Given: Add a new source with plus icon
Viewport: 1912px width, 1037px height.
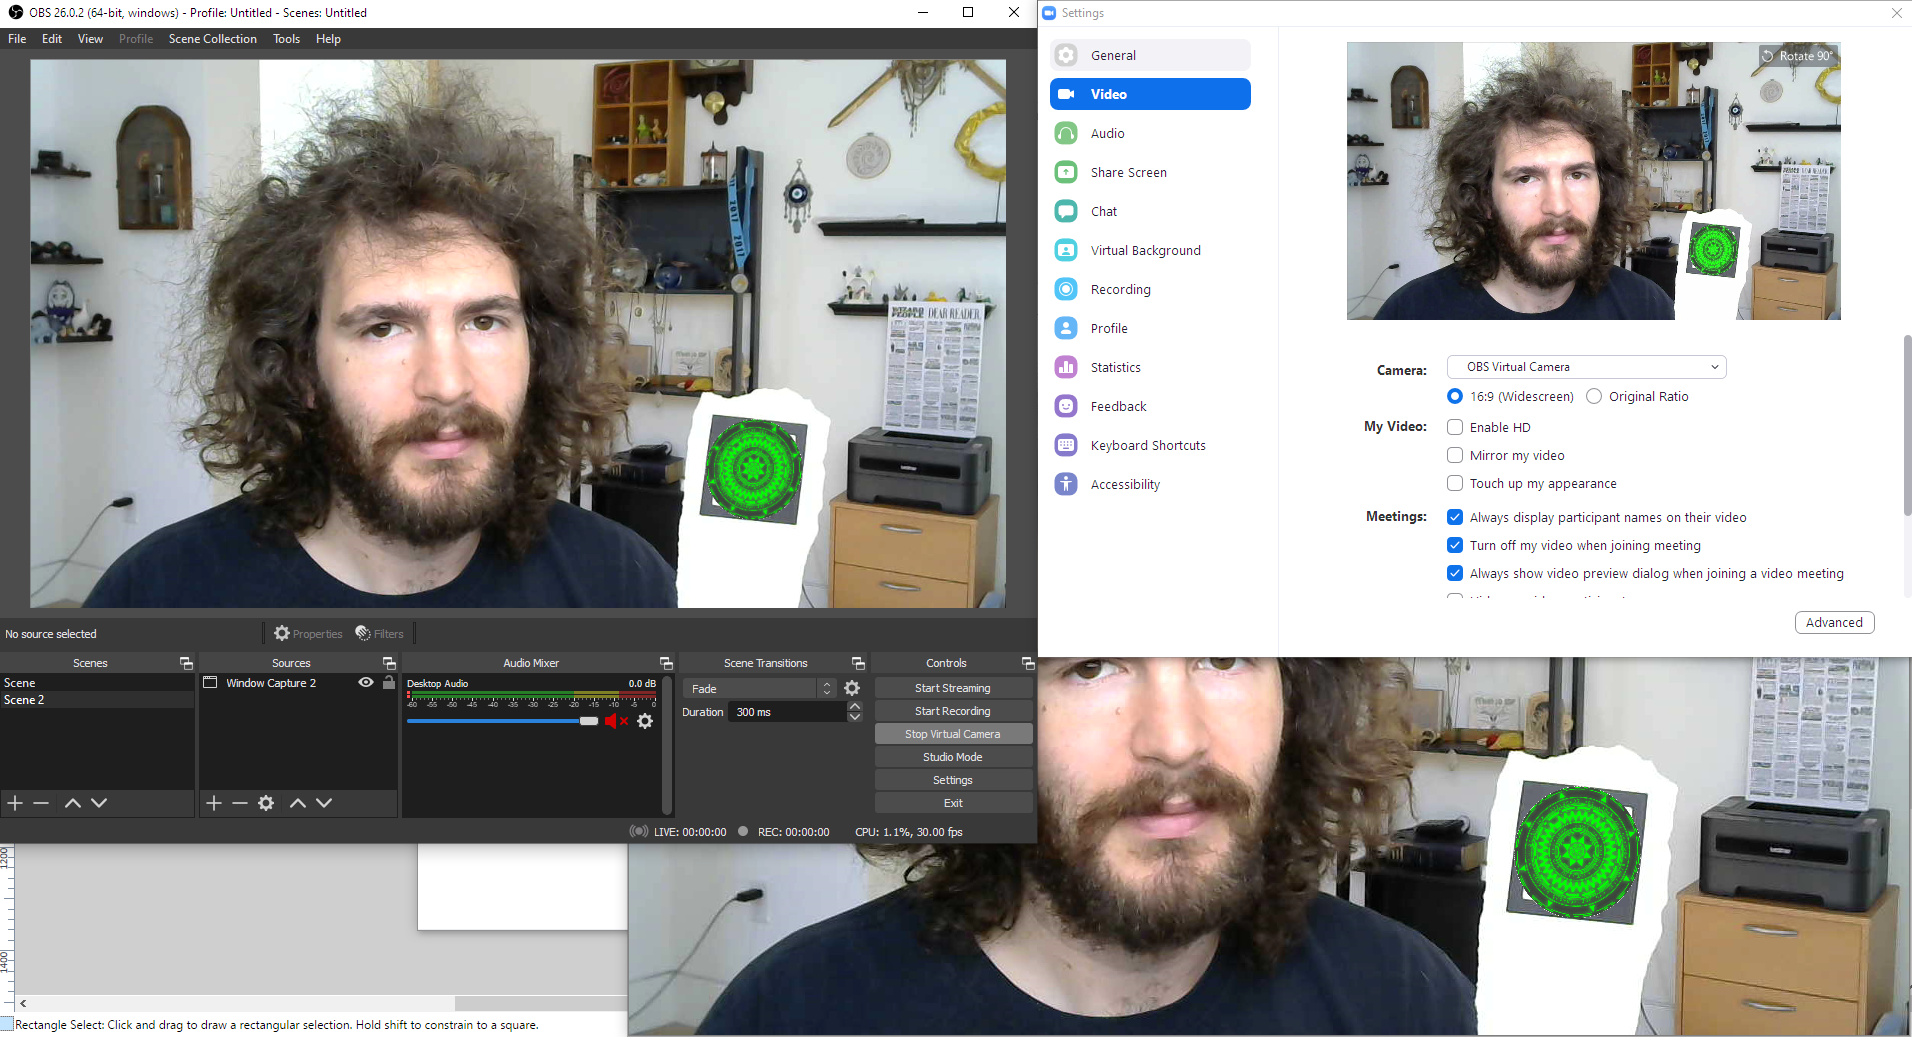Looking at the screenshot, I should click(x=213, y=803).
